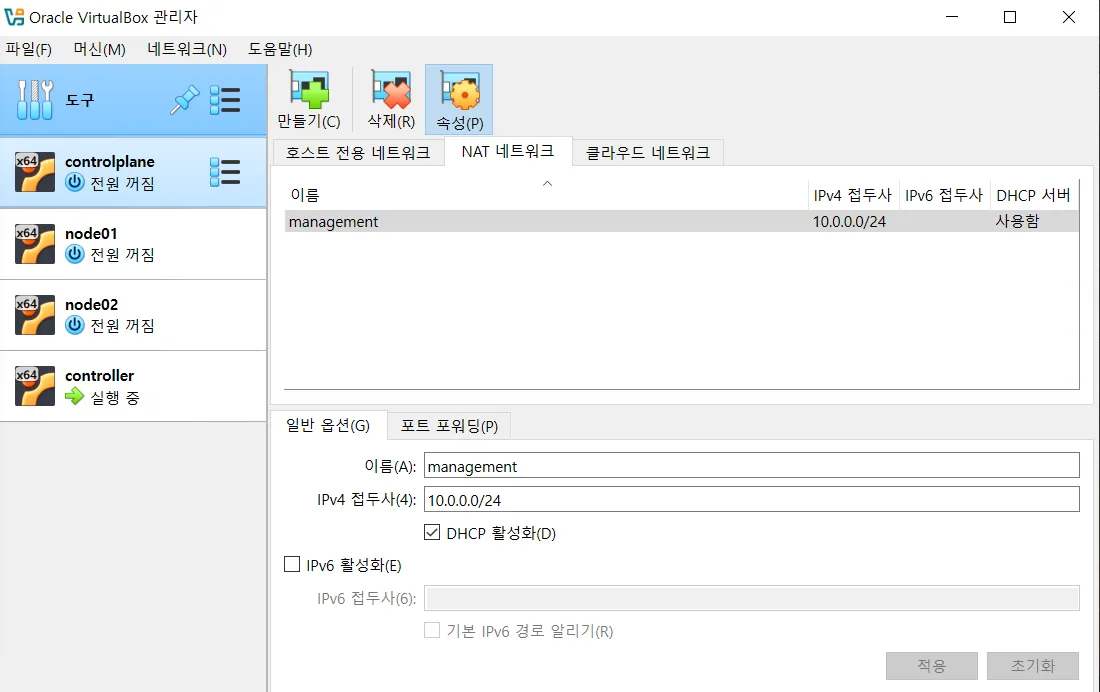
Task: Click the 만들기(C) create network icon
Action: click(309, 91)
